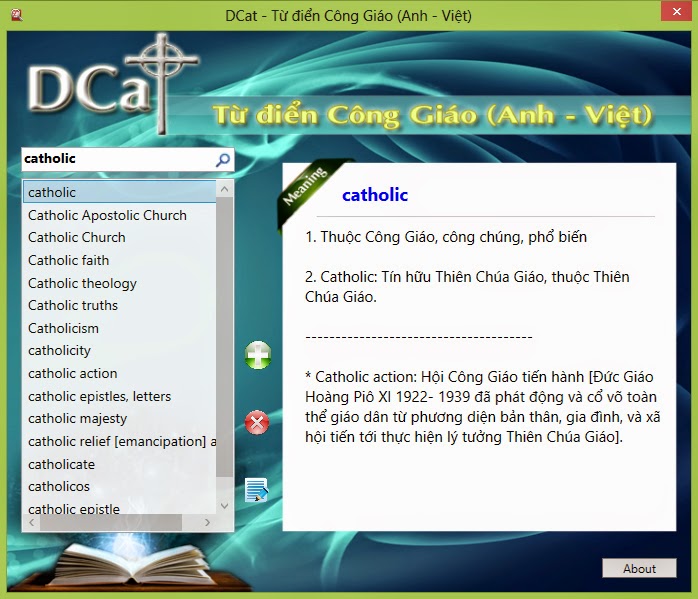Viewport: 698px width, 599px height.
Task: Click inside the search text field
Action: [x=115, y=159]
